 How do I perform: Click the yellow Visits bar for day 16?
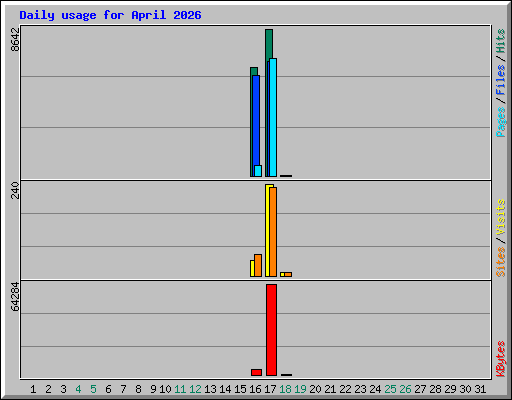point(252,268)
